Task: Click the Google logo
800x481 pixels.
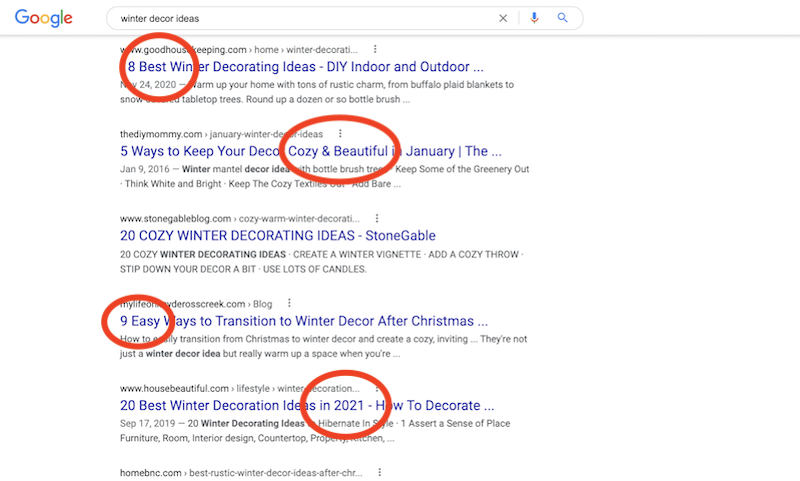Action: point(44,18)
